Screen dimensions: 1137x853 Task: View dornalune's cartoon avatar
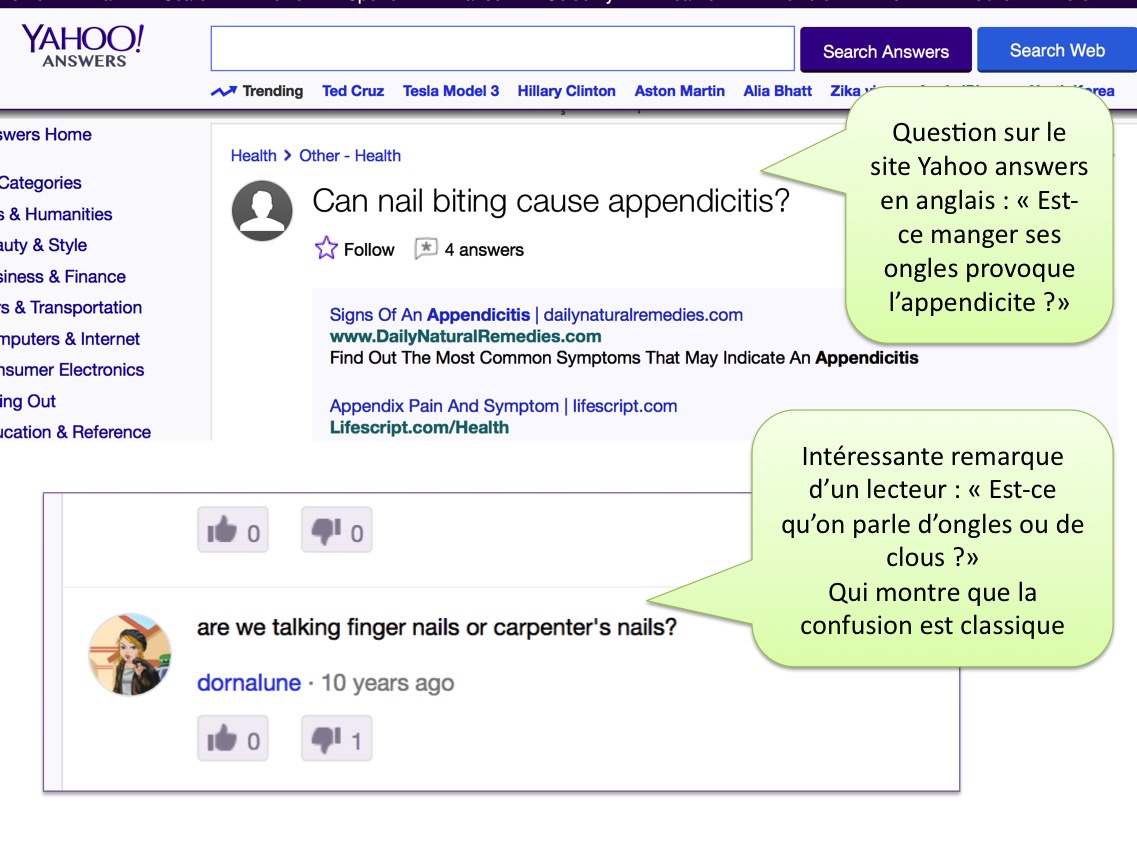coord(130,655)
